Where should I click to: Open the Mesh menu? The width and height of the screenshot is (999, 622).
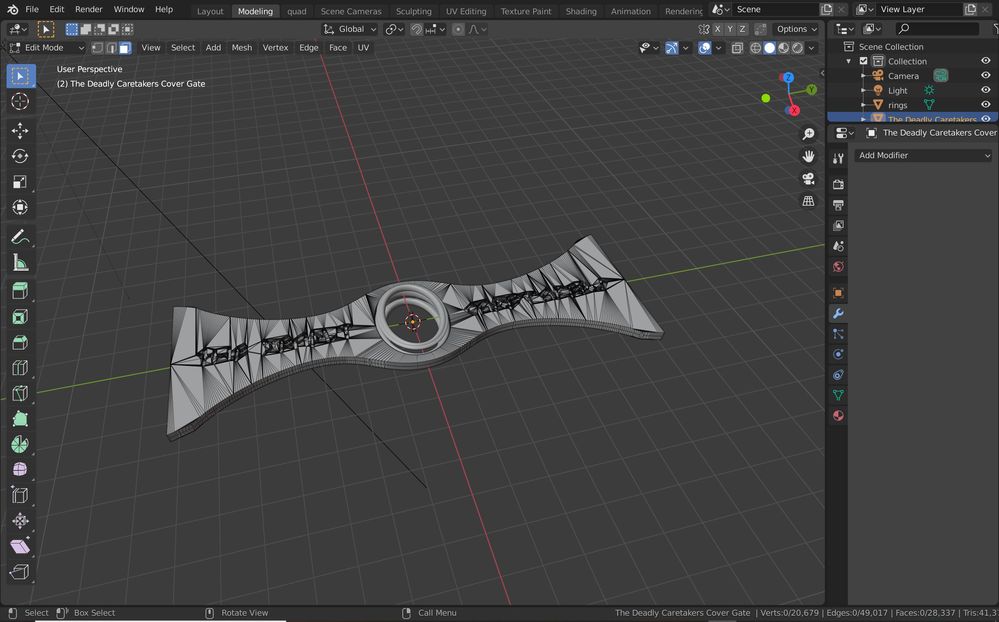point(242,47)
